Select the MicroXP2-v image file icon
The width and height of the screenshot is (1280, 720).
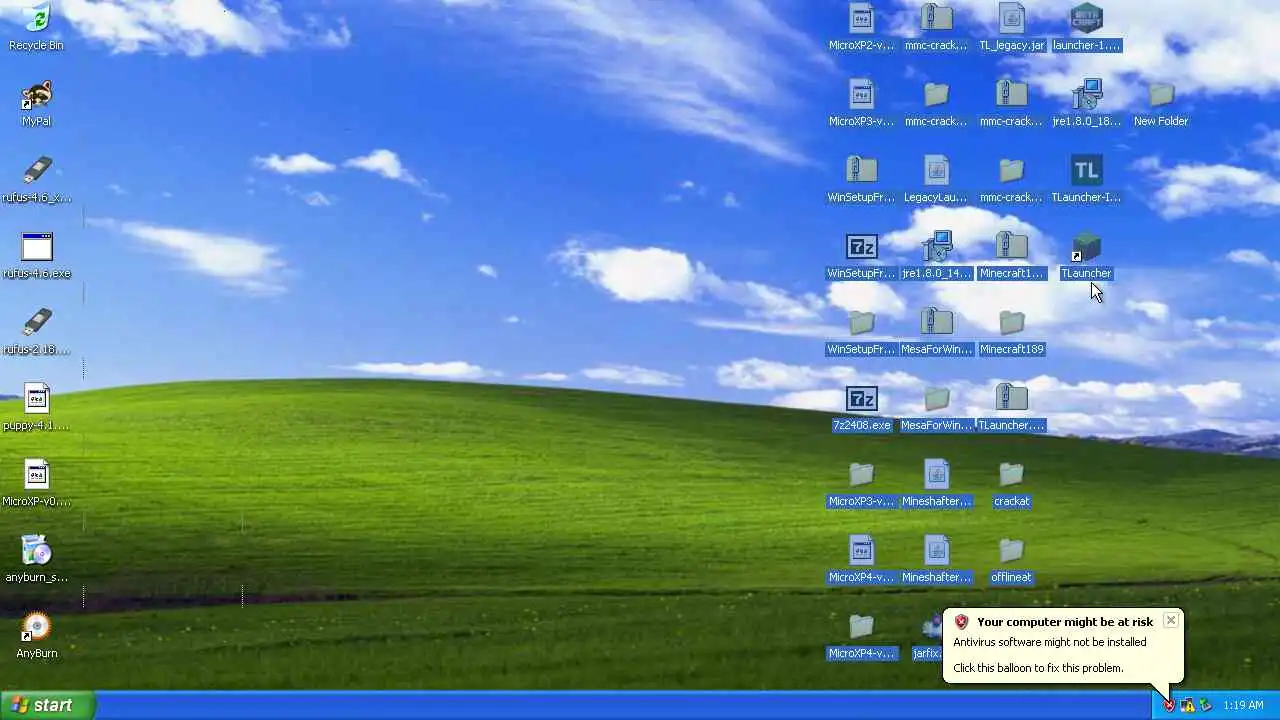pos(861,27)
